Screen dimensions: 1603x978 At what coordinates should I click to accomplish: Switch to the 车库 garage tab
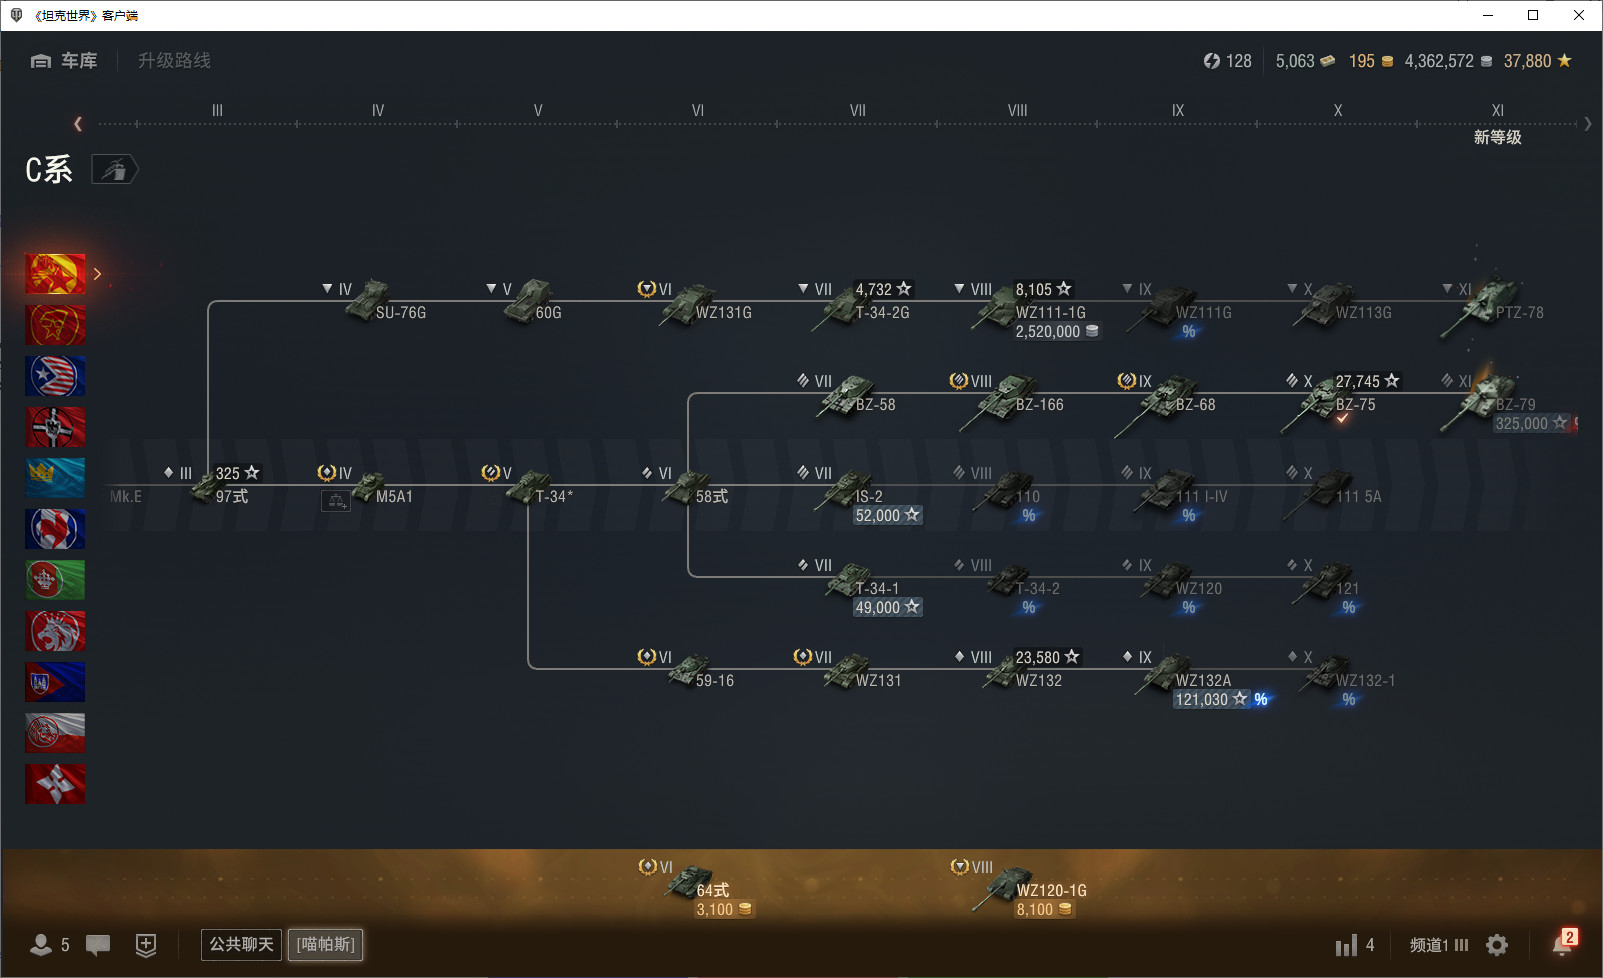[x=64, y=61]
